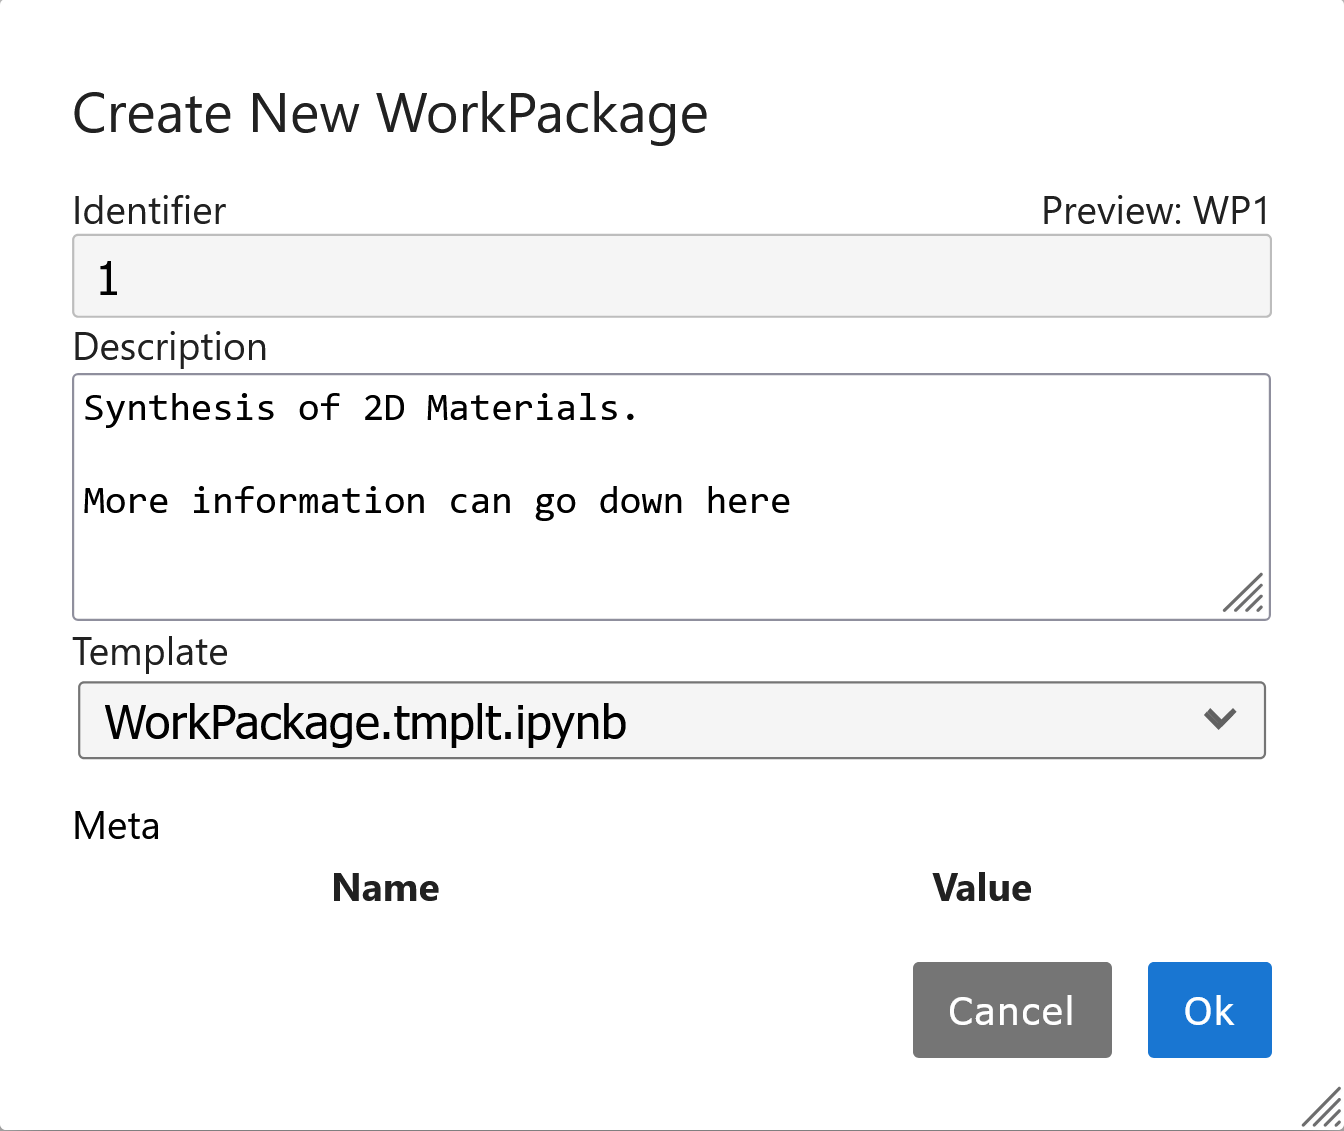Click the word 'information' in the description

tap(308, 501)
